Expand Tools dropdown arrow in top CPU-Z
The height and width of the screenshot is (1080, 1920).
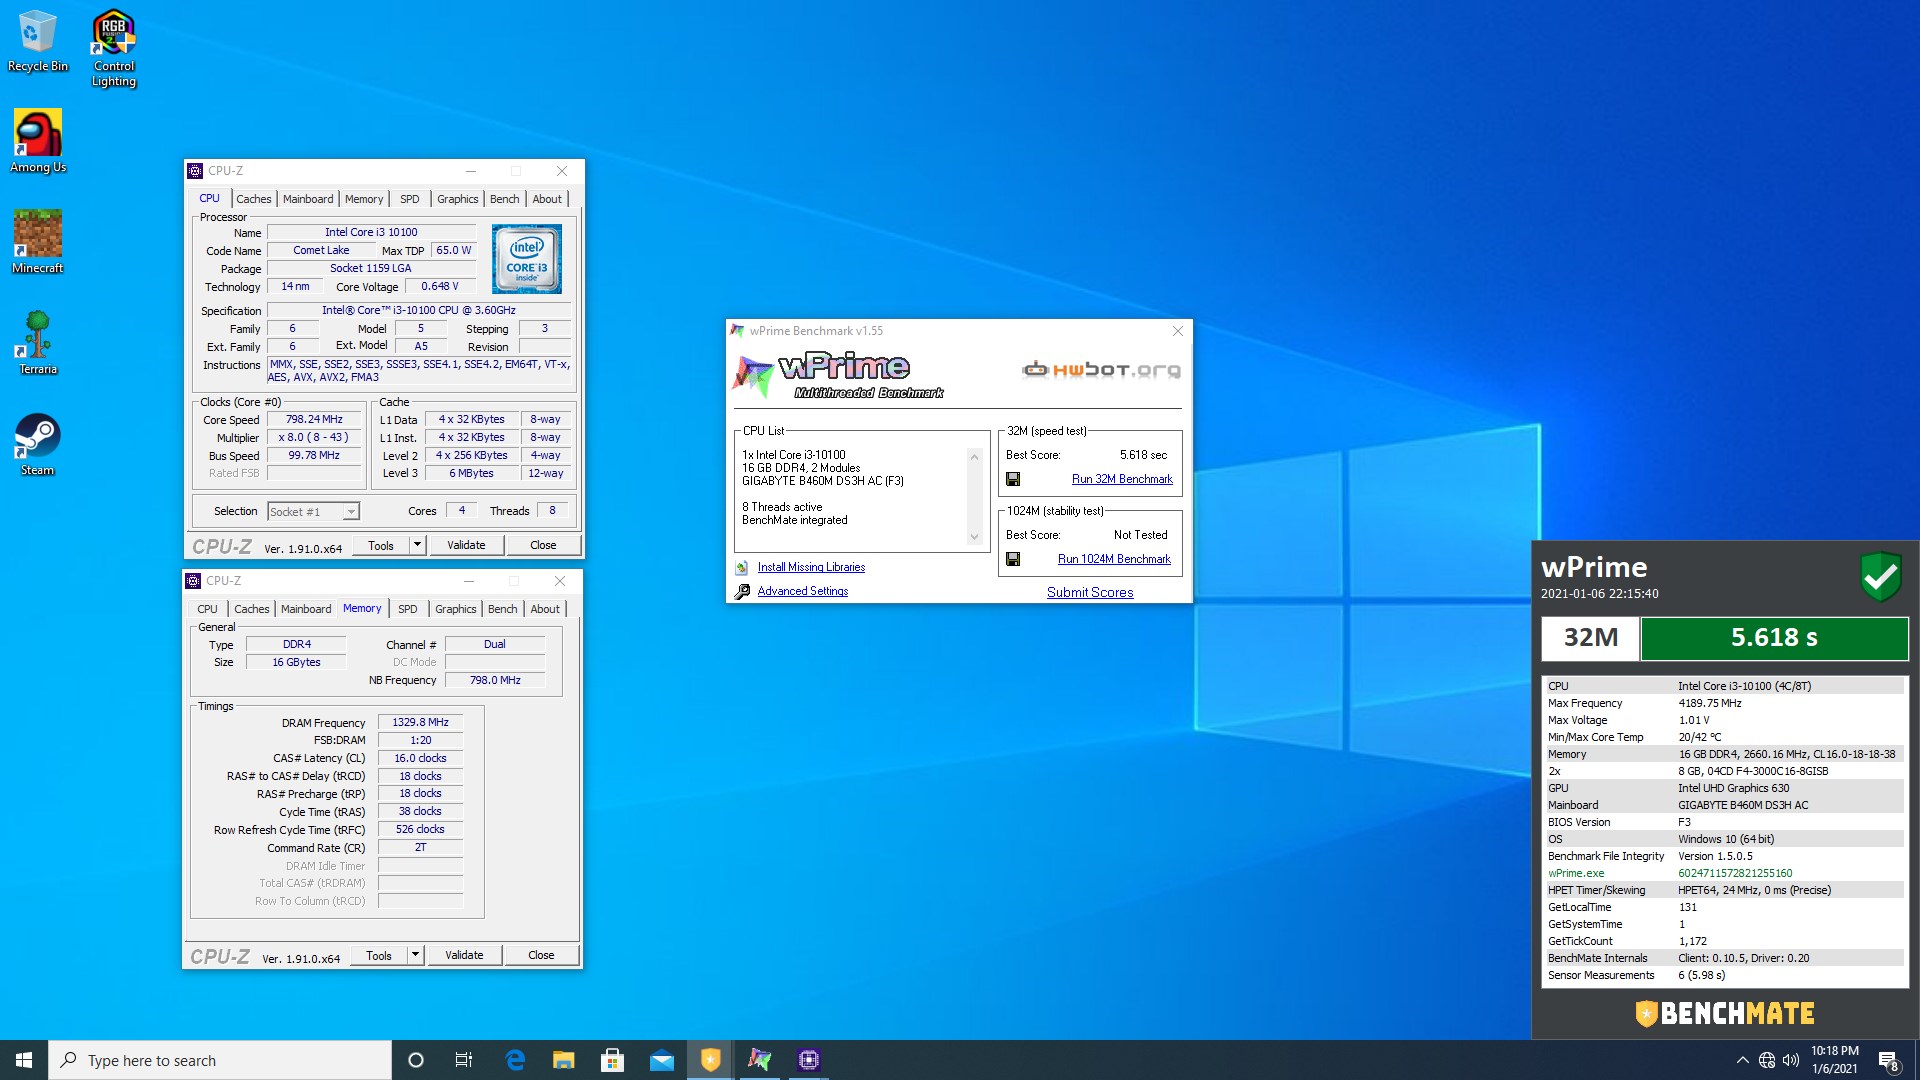click(x=417, y=545)
